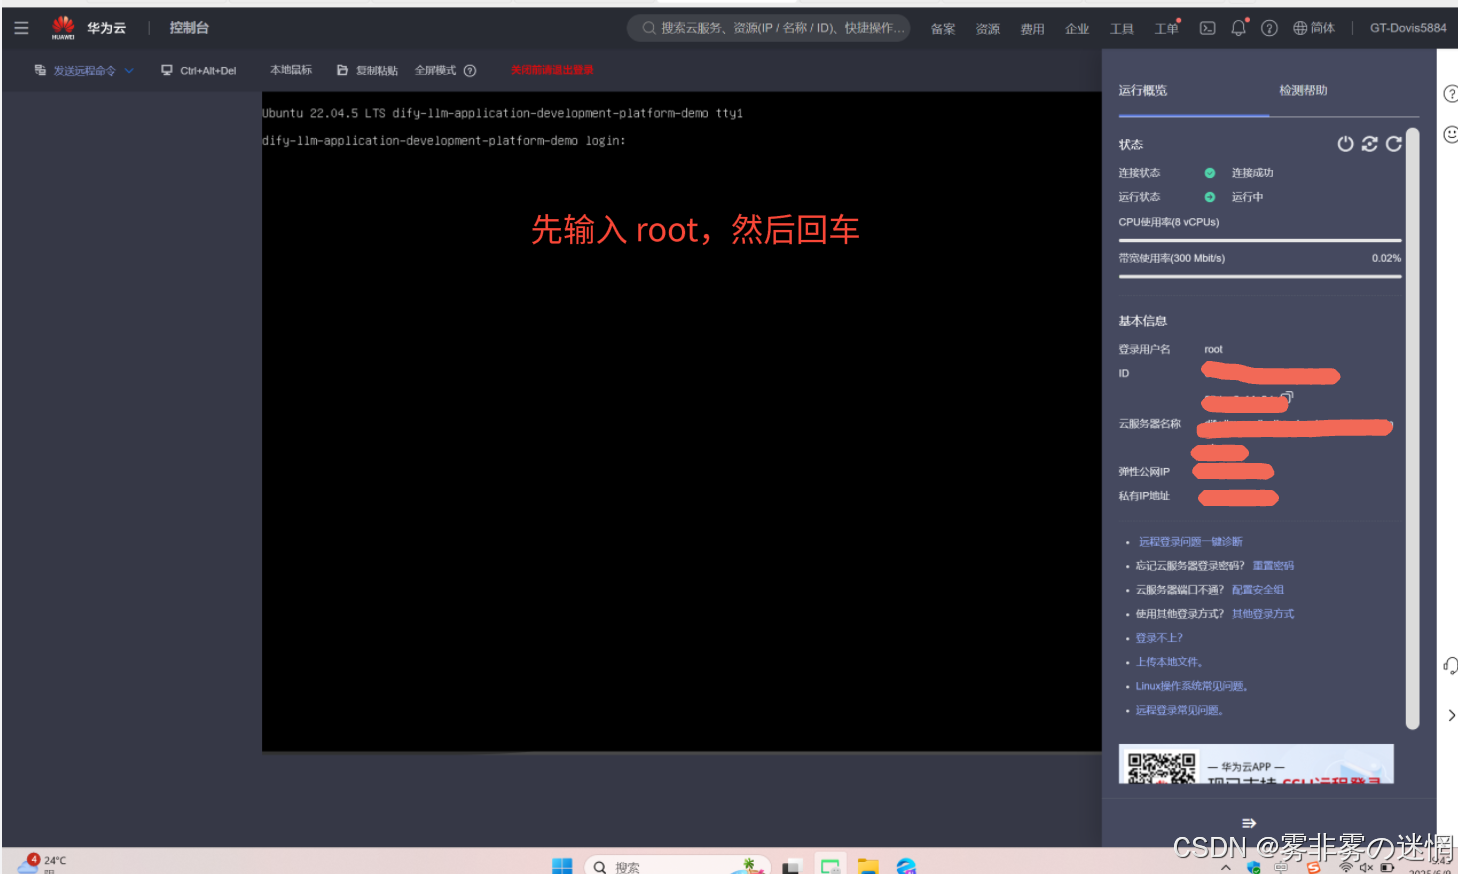Open the GT-Dovis5884 account menu
Viewport: 1458px width, 874px height.
click(x=1407, y=28)
